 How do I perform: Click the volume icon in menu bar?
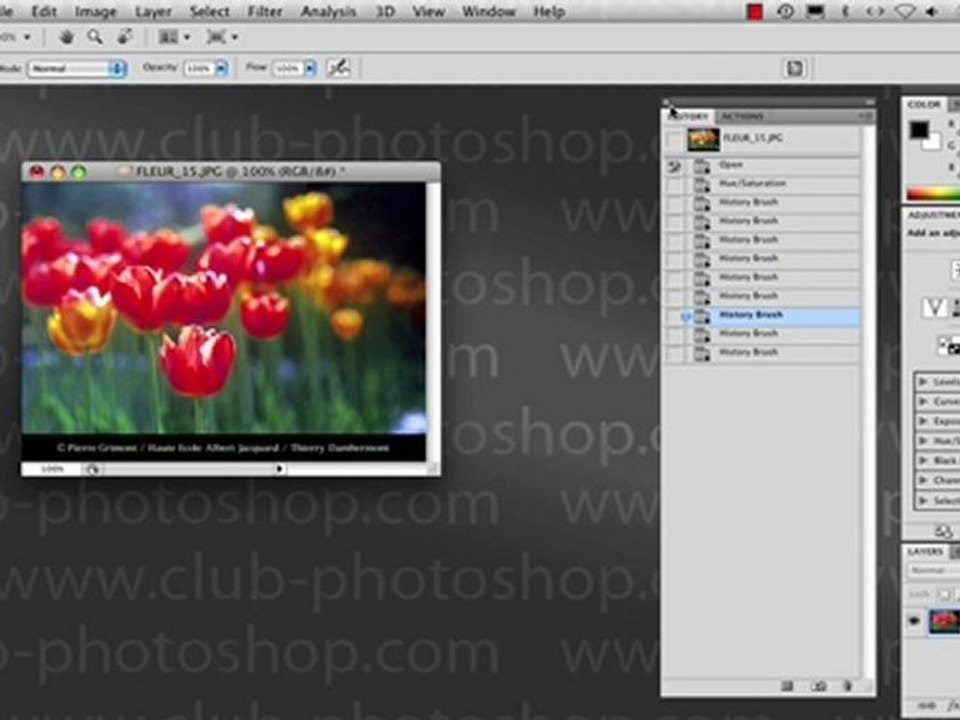933,12
